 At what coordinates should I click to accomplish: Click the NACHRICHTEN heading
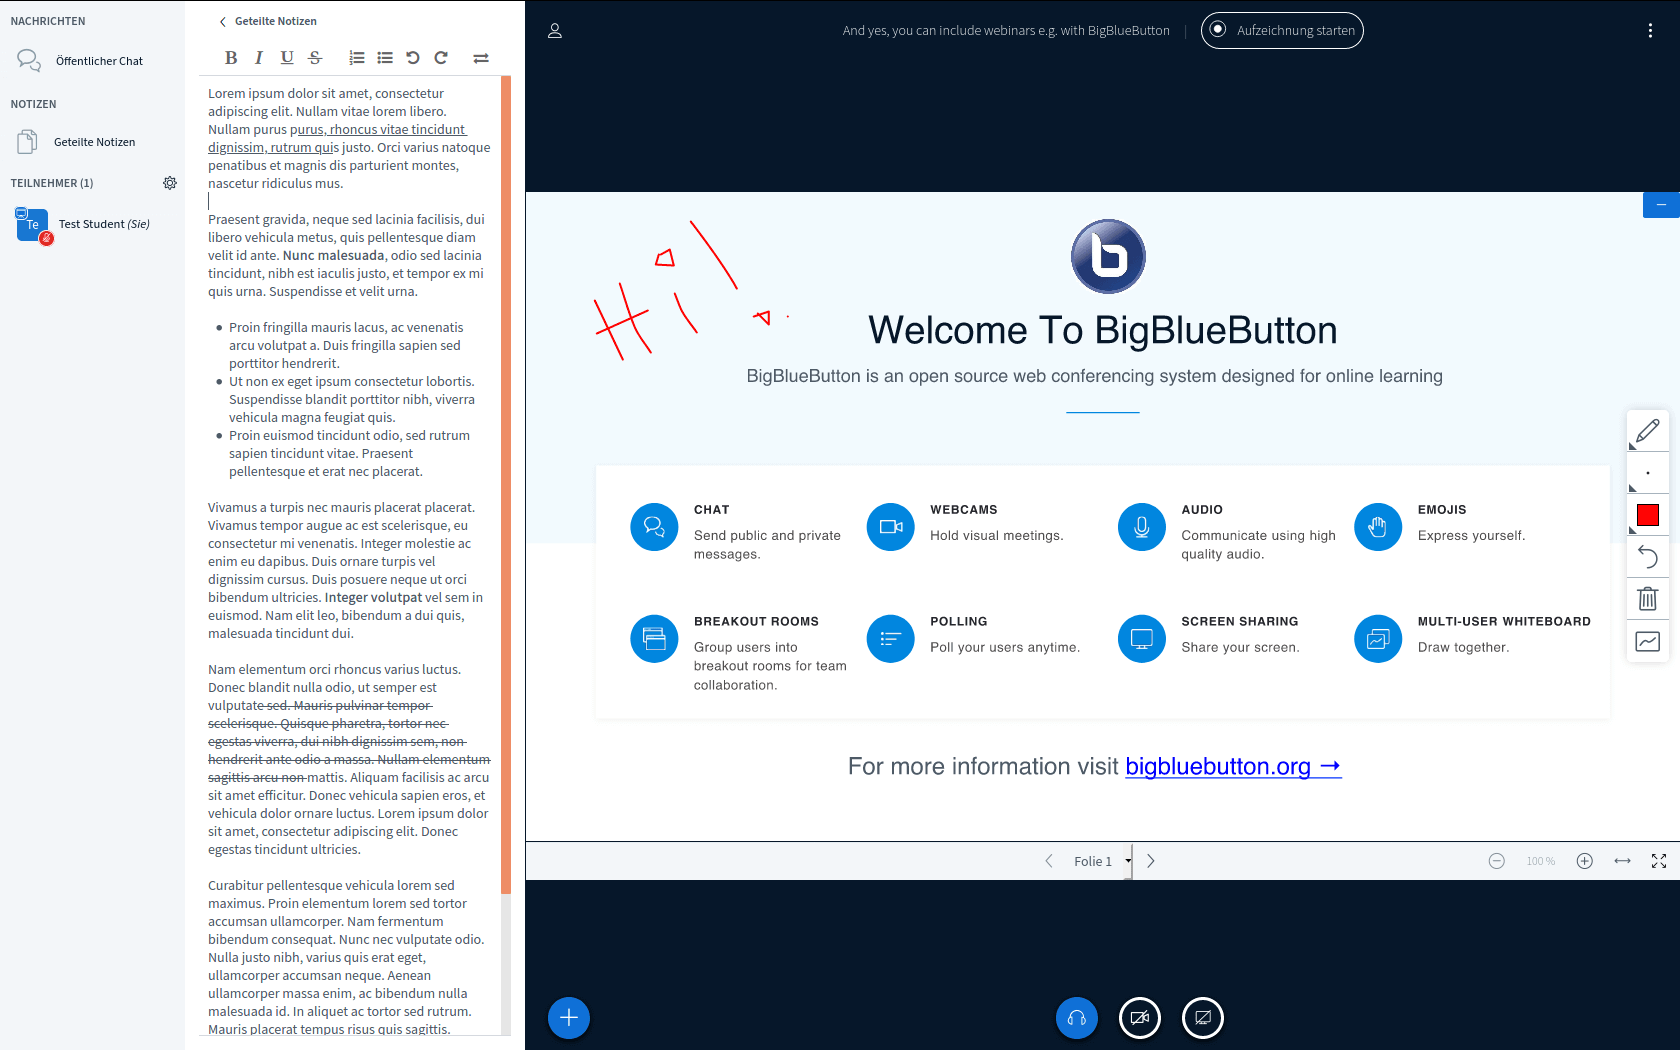tap(48, 21)
